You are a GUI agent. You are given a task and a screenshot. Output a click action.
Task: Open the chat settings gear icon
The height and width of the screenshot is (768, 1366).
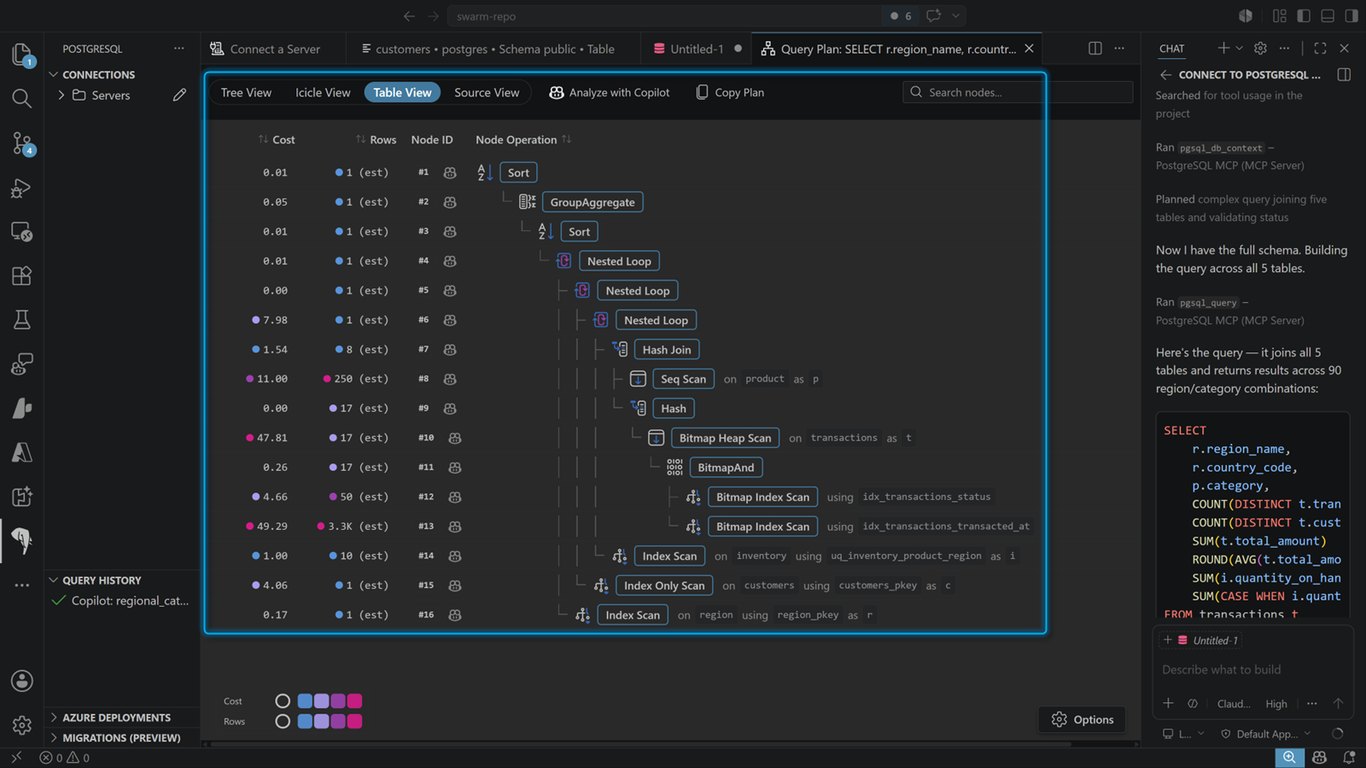1260,48
